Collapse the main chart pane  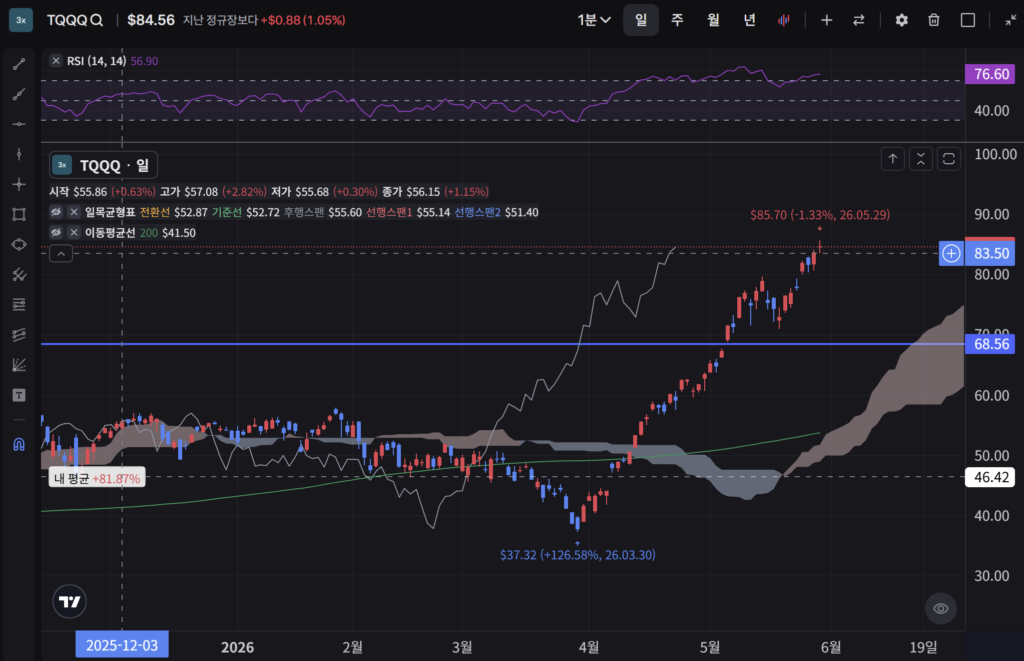[x=921, y=159]
